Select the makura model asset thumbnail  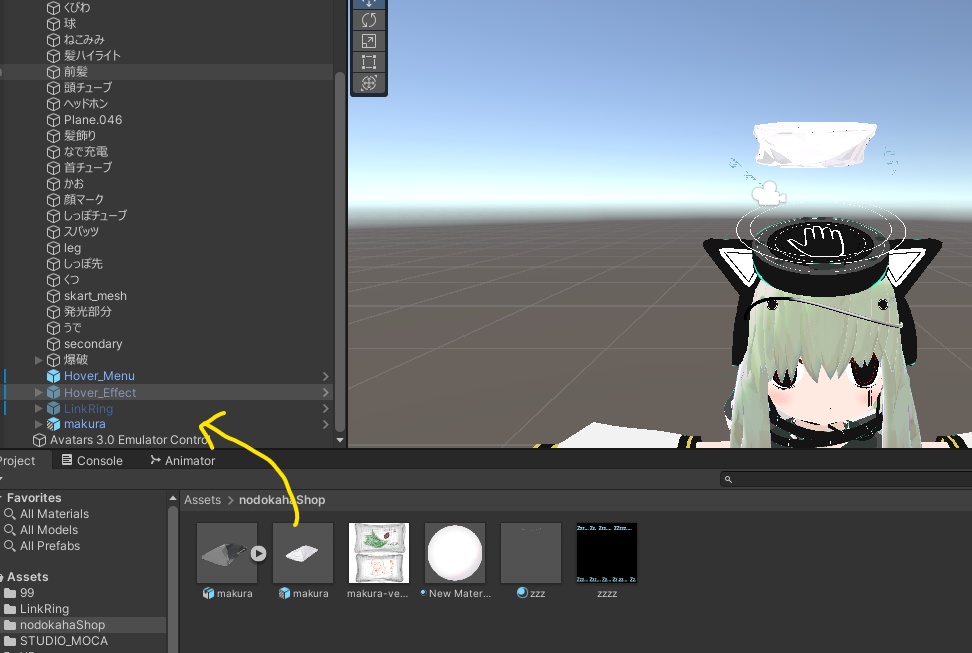tap(227, 553)
